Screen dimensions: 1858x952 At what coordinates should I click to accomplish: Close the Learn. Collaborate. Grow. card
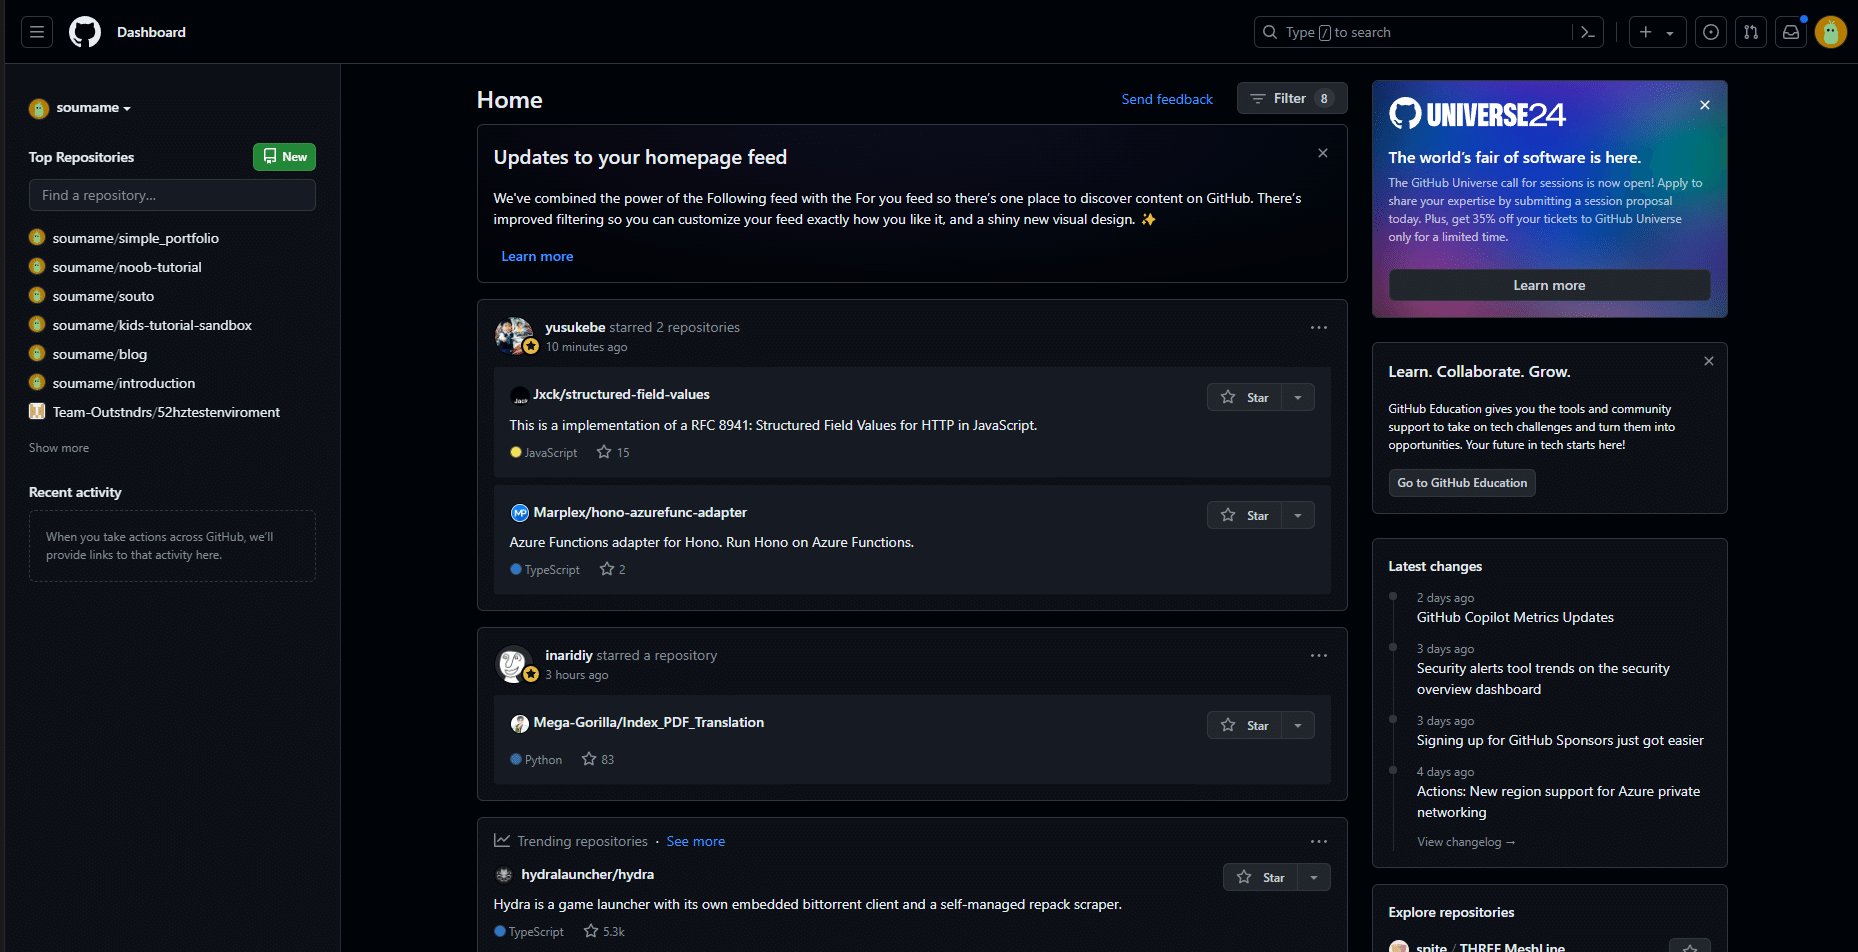click(x=1709, y=361)
